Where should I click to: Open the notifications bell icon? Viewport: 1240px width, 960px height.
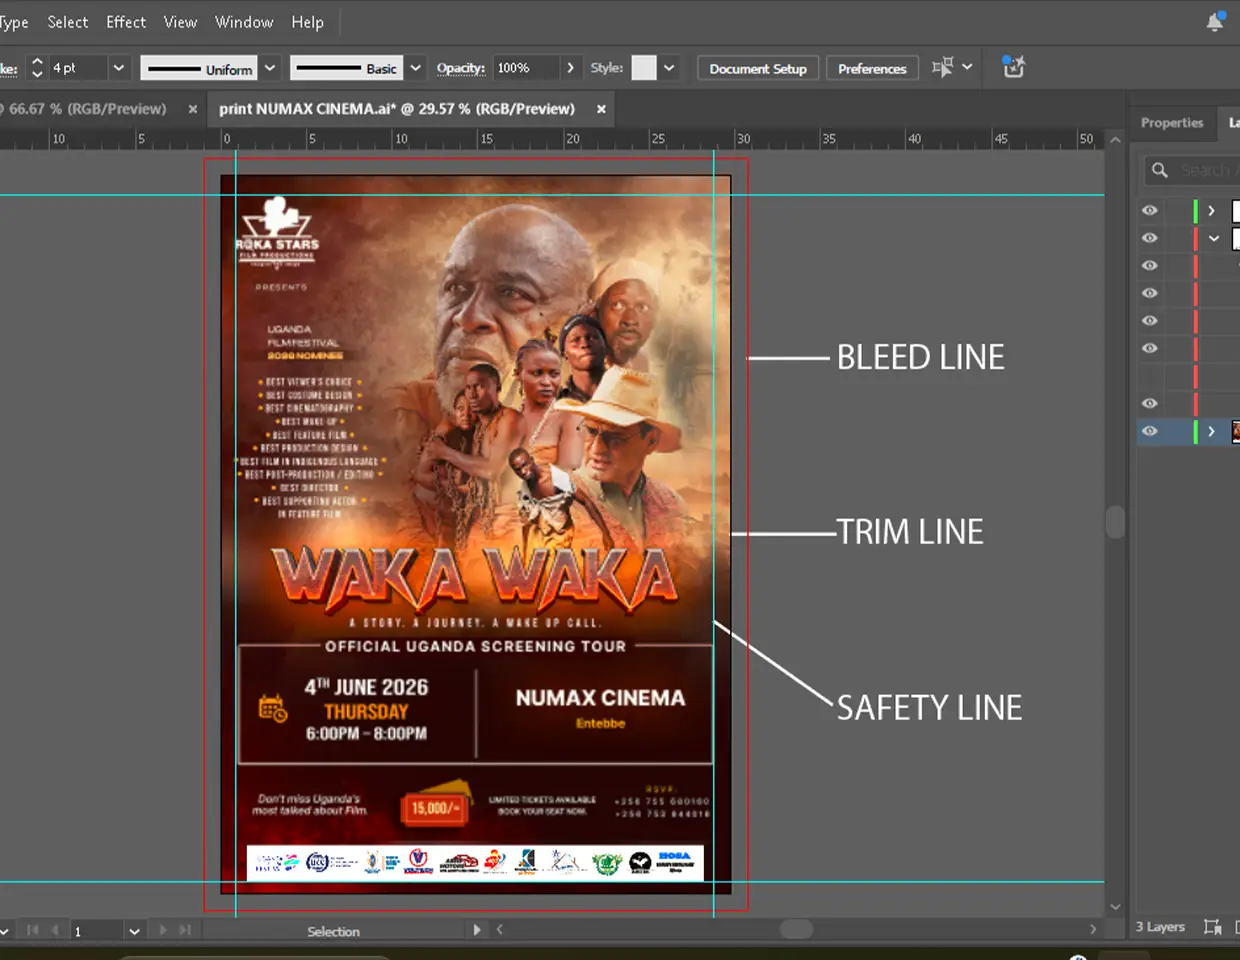[1215, 21]
